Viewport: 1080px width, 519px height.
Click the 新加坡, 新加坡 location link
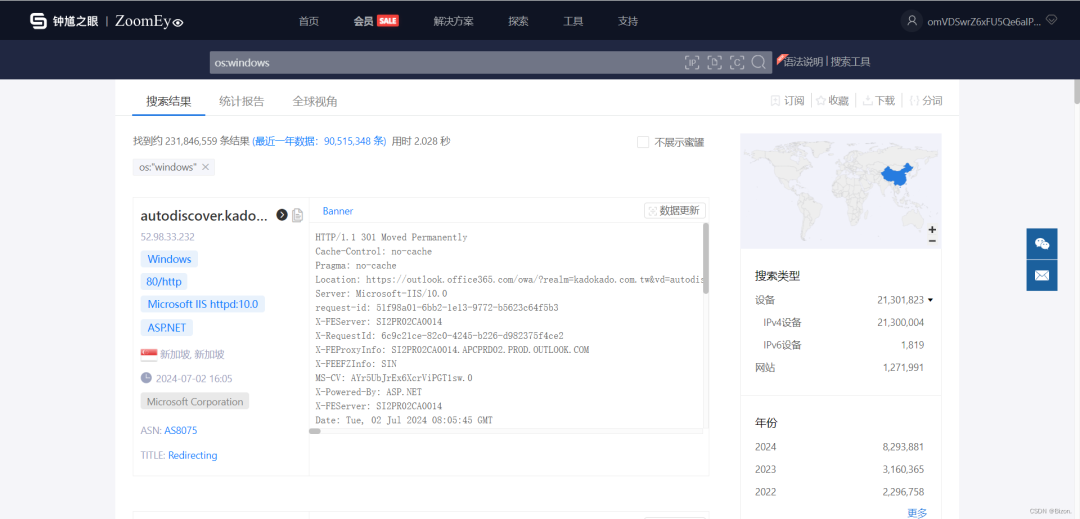tap(192, 355)
